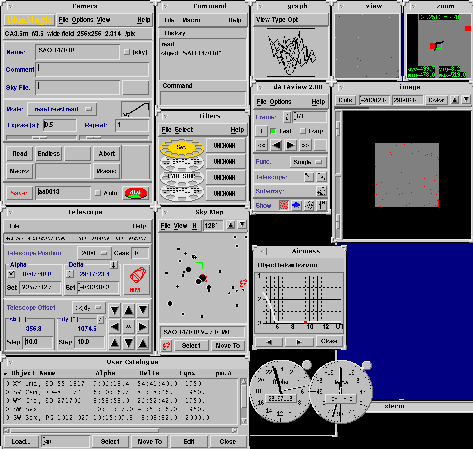Enable the Auto checkbox beside the Save field
The image size is (473, 449).
pos(98,193)
